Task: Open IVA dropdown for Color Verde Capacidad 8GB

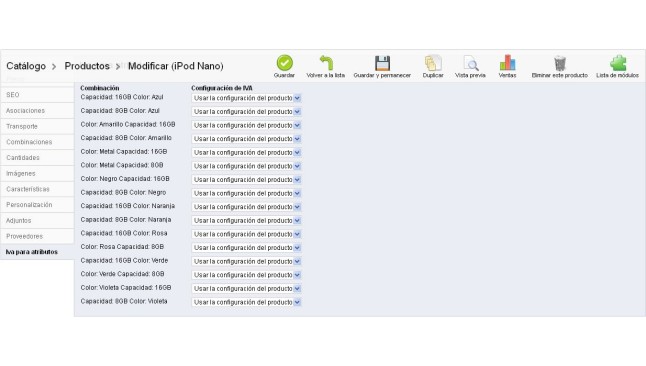Action: click(246, 275)
